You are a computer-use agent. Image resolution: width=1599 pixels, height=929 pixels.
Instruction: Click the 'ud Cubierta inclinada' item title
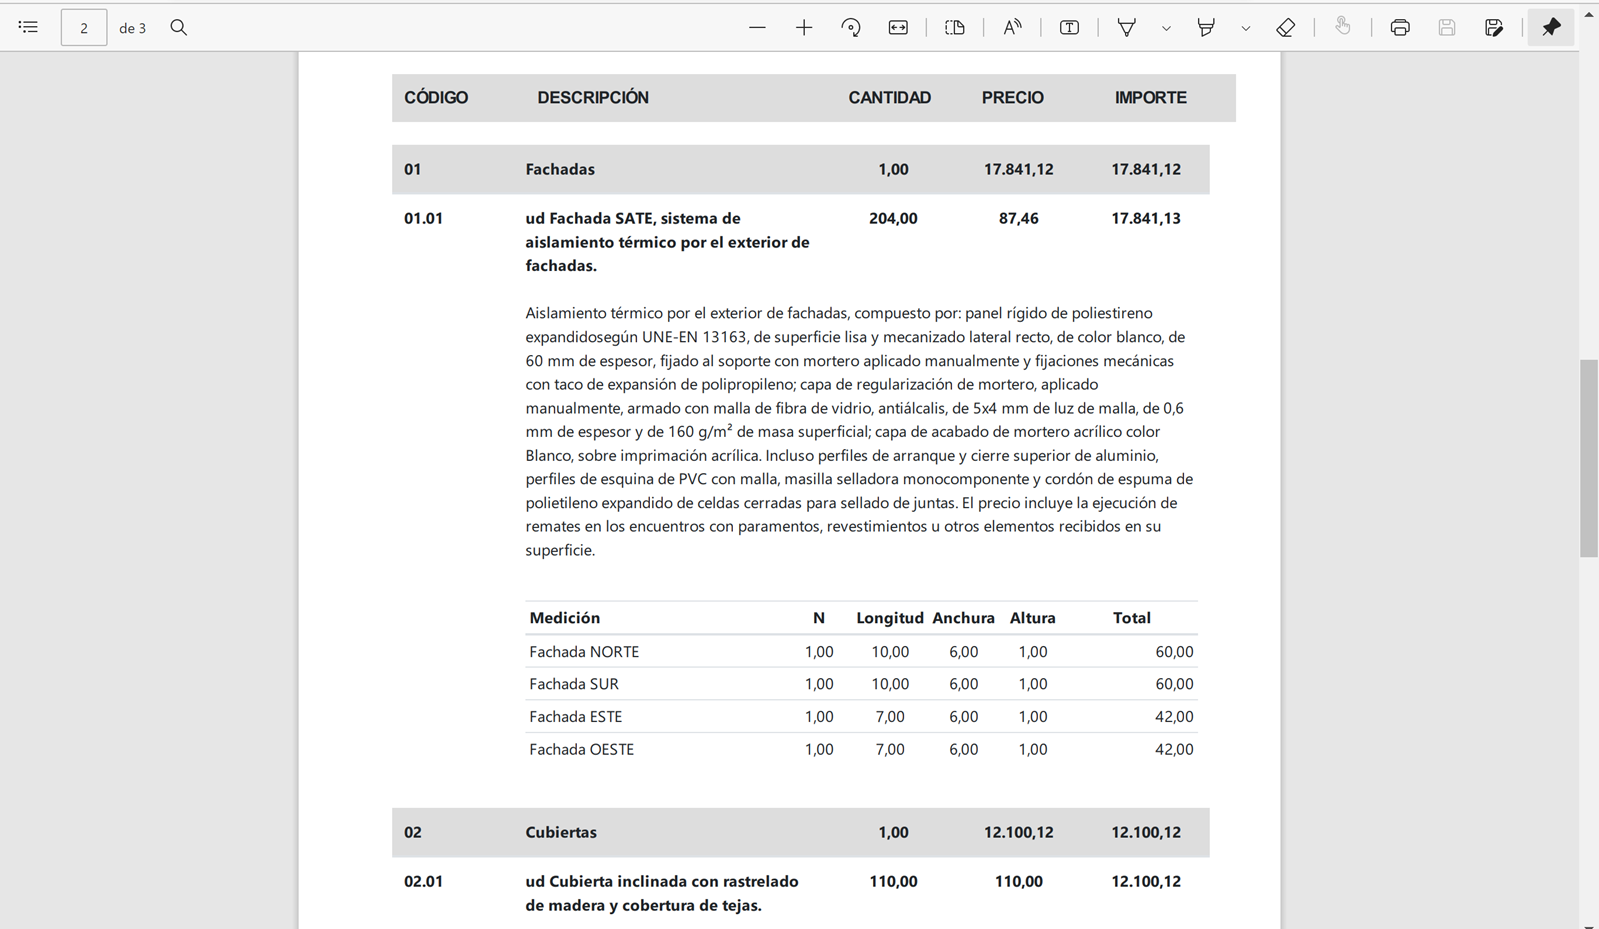point(662,893)
